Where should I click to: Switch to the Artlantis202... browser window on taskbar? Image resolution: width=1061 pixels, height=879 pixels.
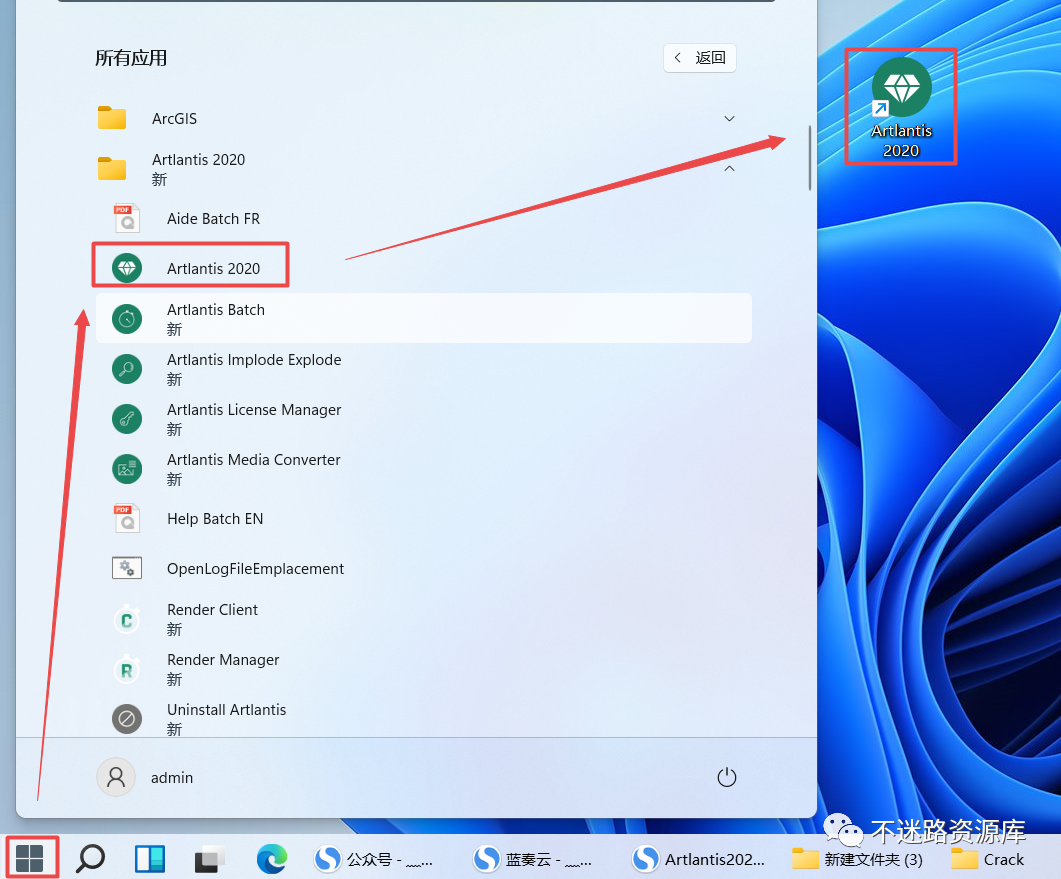click(698, 859)
